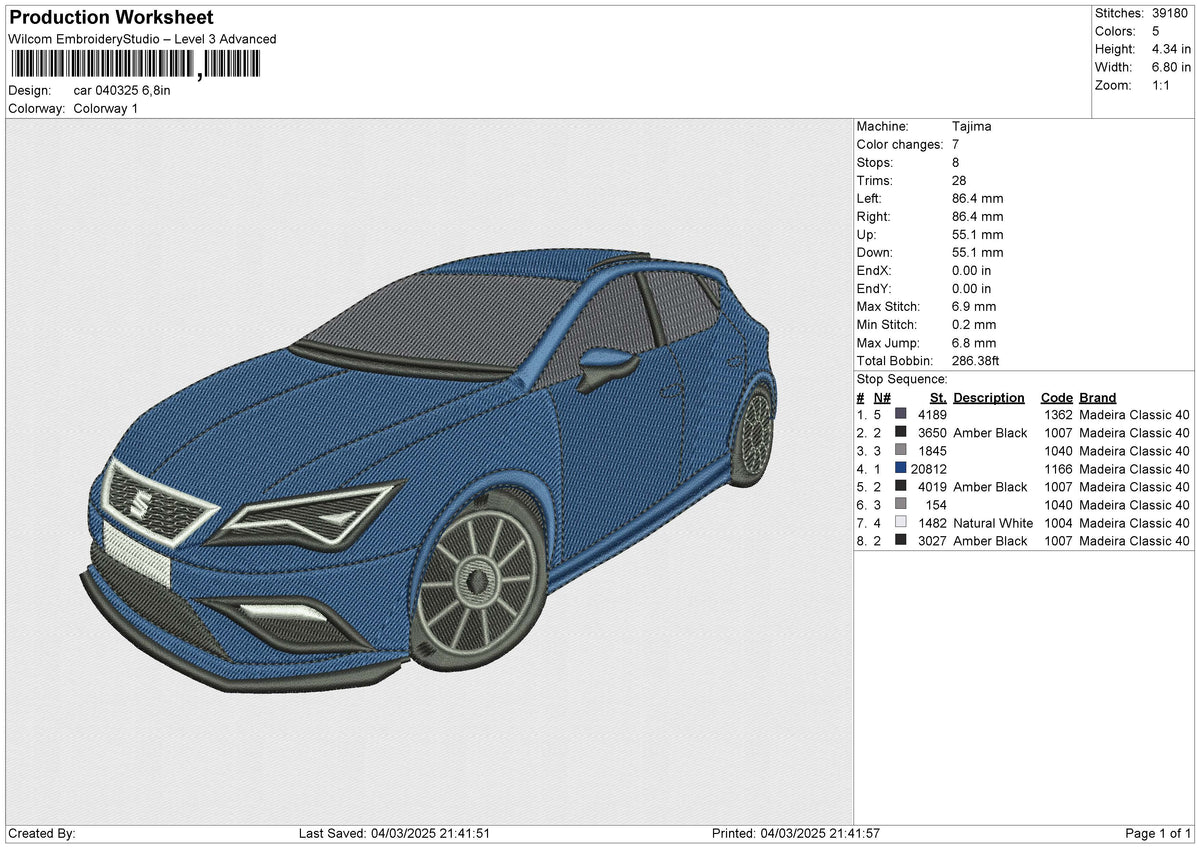Select the Left extent value 86.4 mm
The width and height of the screenshot is (1200, 848).
(978, 199)
